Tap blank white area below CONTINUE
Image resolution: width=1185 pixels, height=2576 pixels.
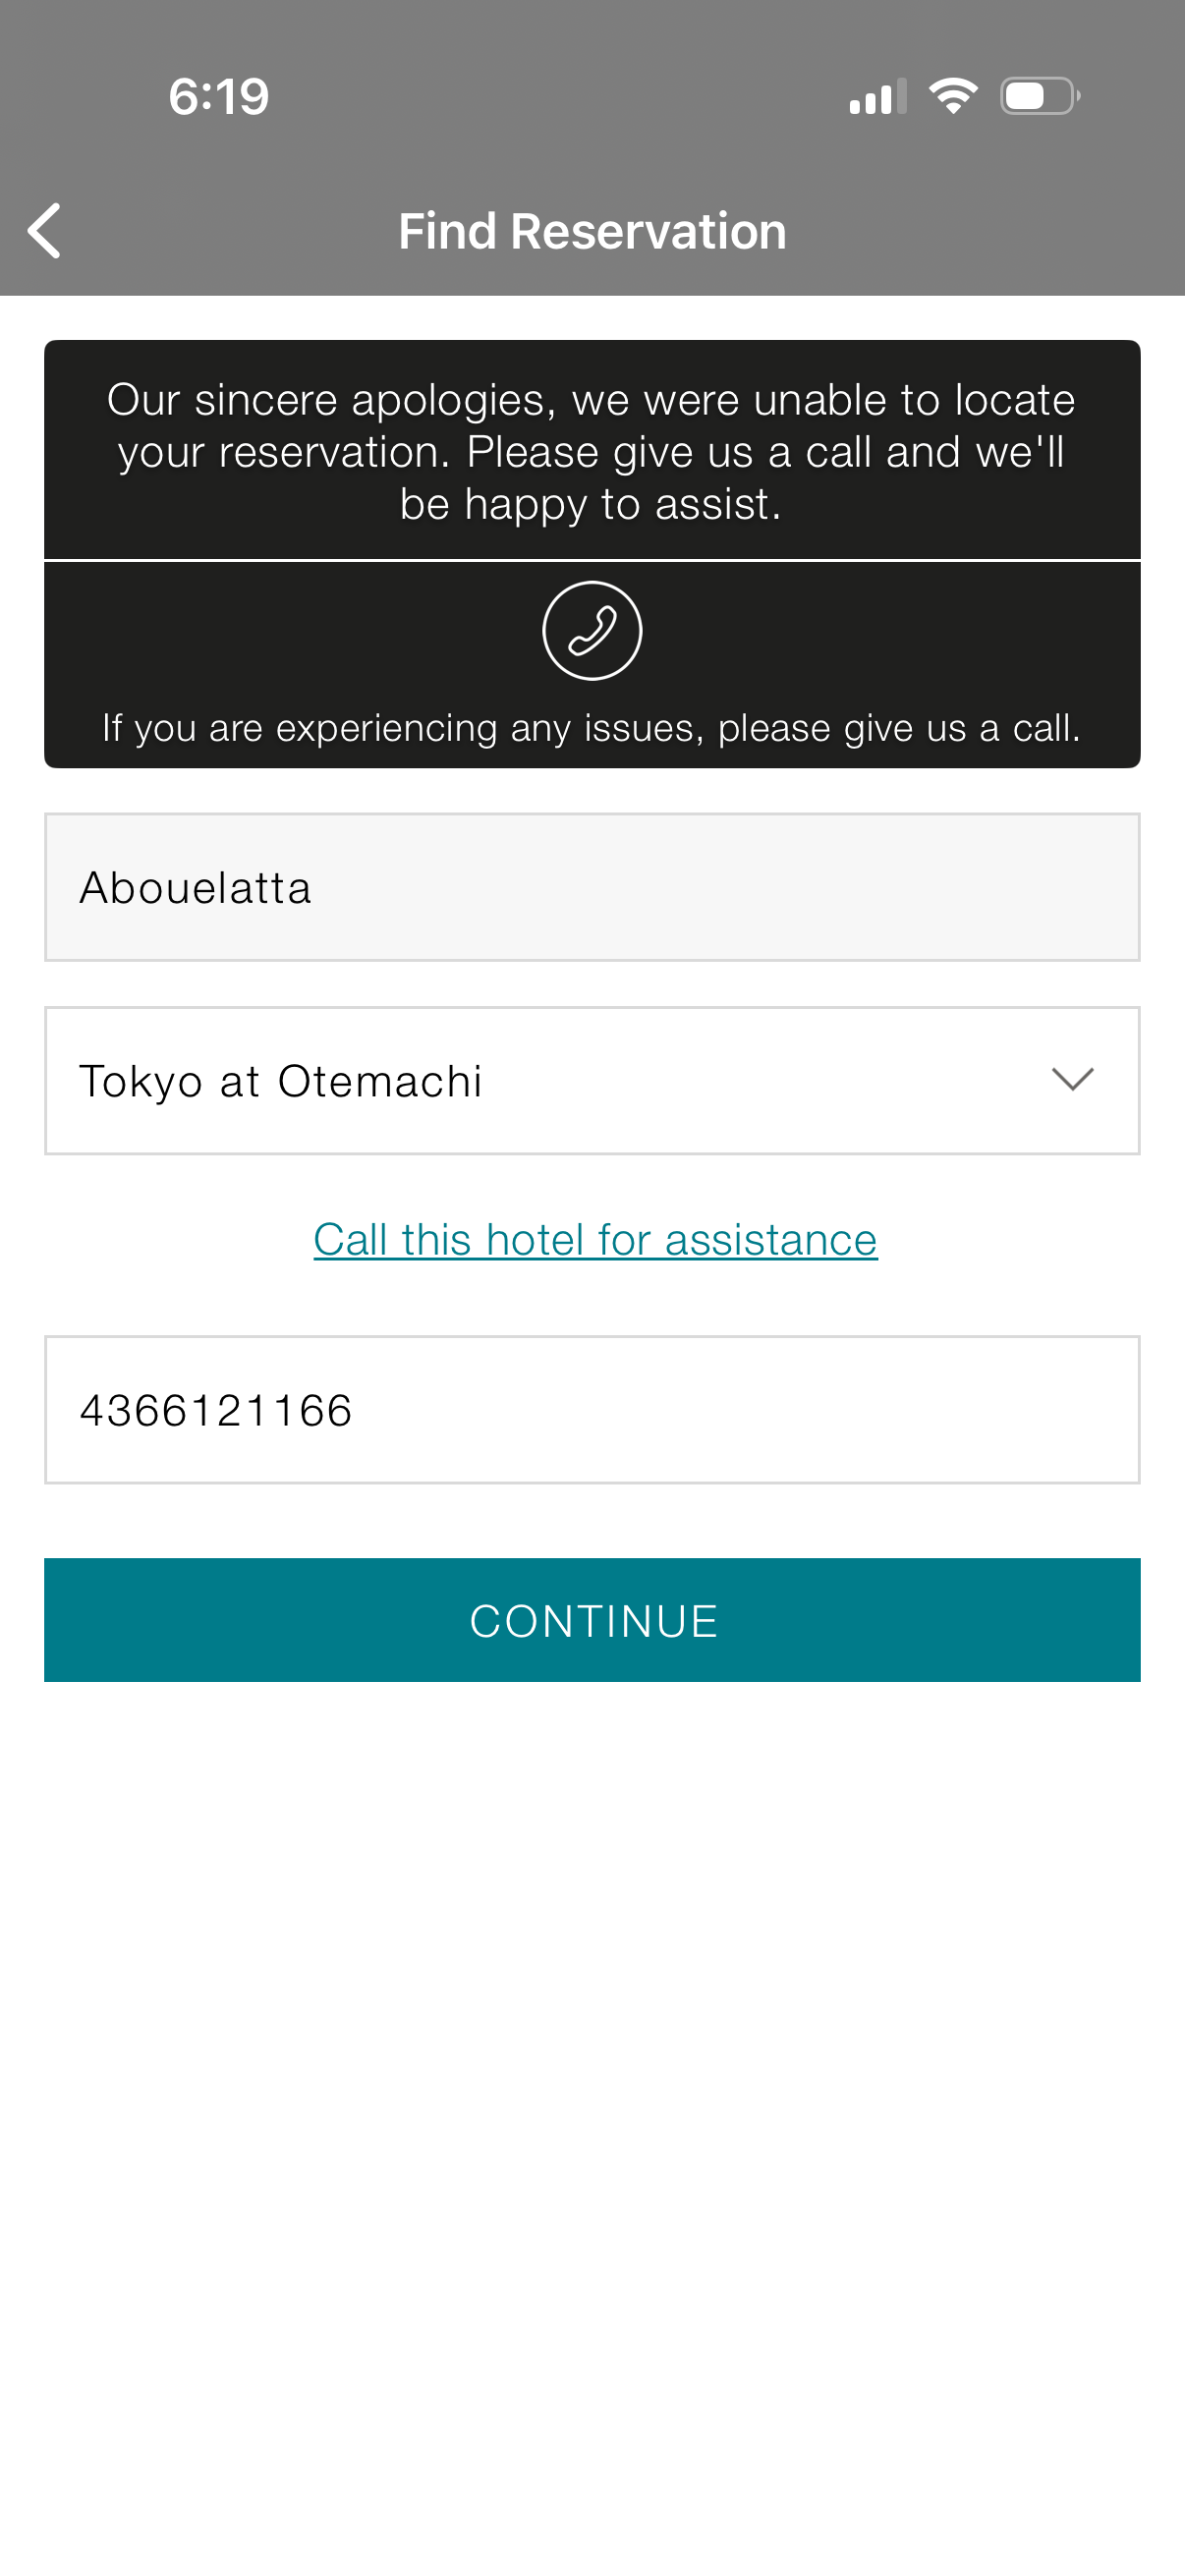click(x=592, y=2100)
